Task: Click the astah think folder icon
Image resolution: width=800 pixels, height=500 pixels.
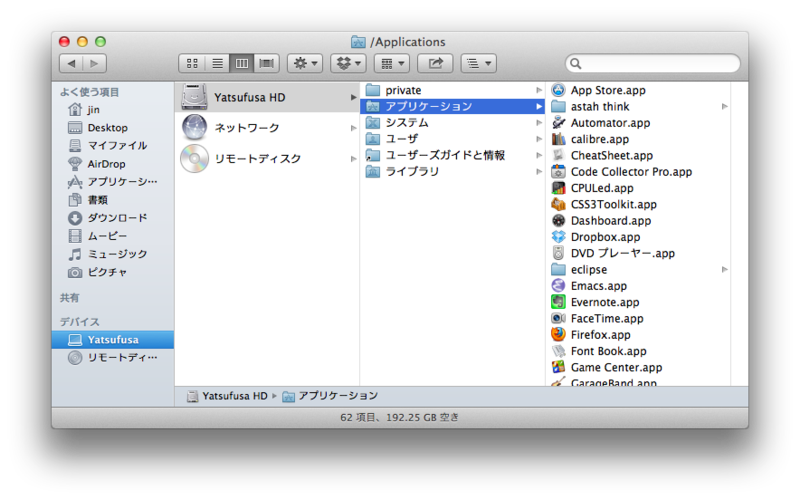Action: (x=559, y=107)
